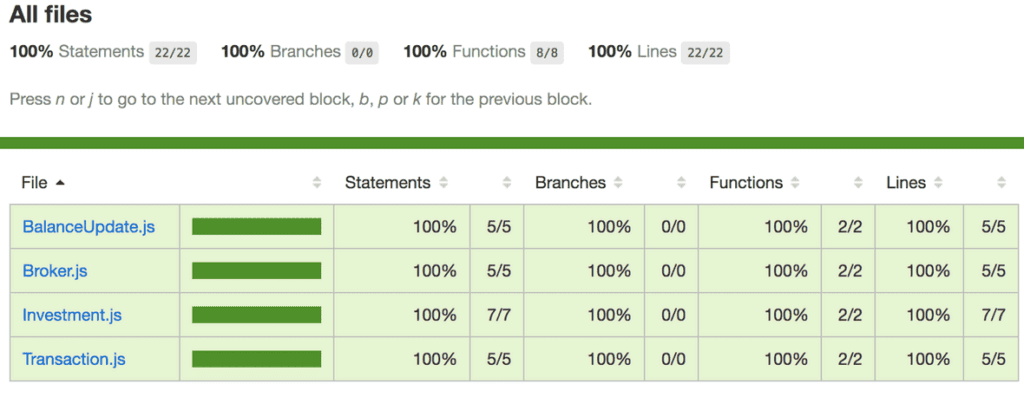
Task: Open the Transaction.js file link
Action: 74,359
